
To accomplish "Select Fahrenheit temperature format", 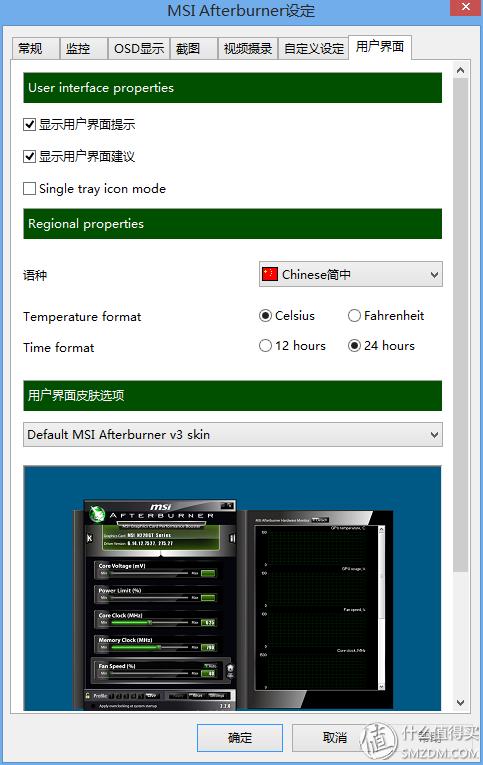I will [354, 316].
